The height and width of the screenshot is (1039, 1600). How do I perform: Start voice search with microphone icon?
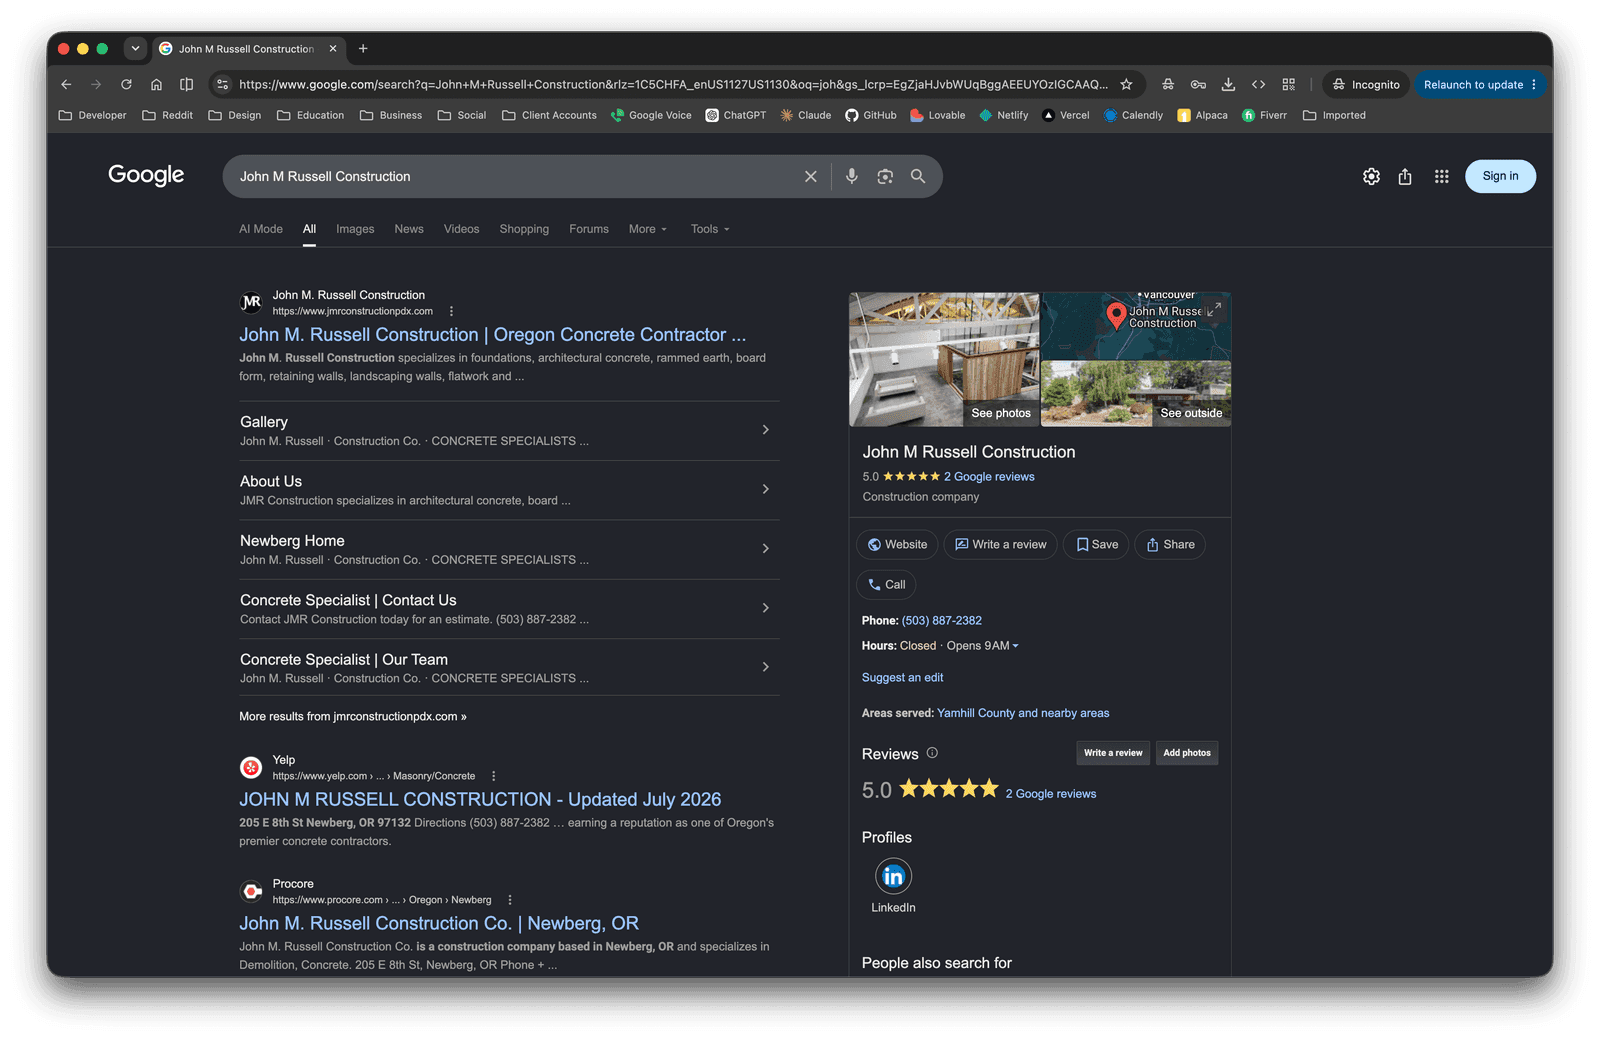pyautogui.click(x=851, y=177)
